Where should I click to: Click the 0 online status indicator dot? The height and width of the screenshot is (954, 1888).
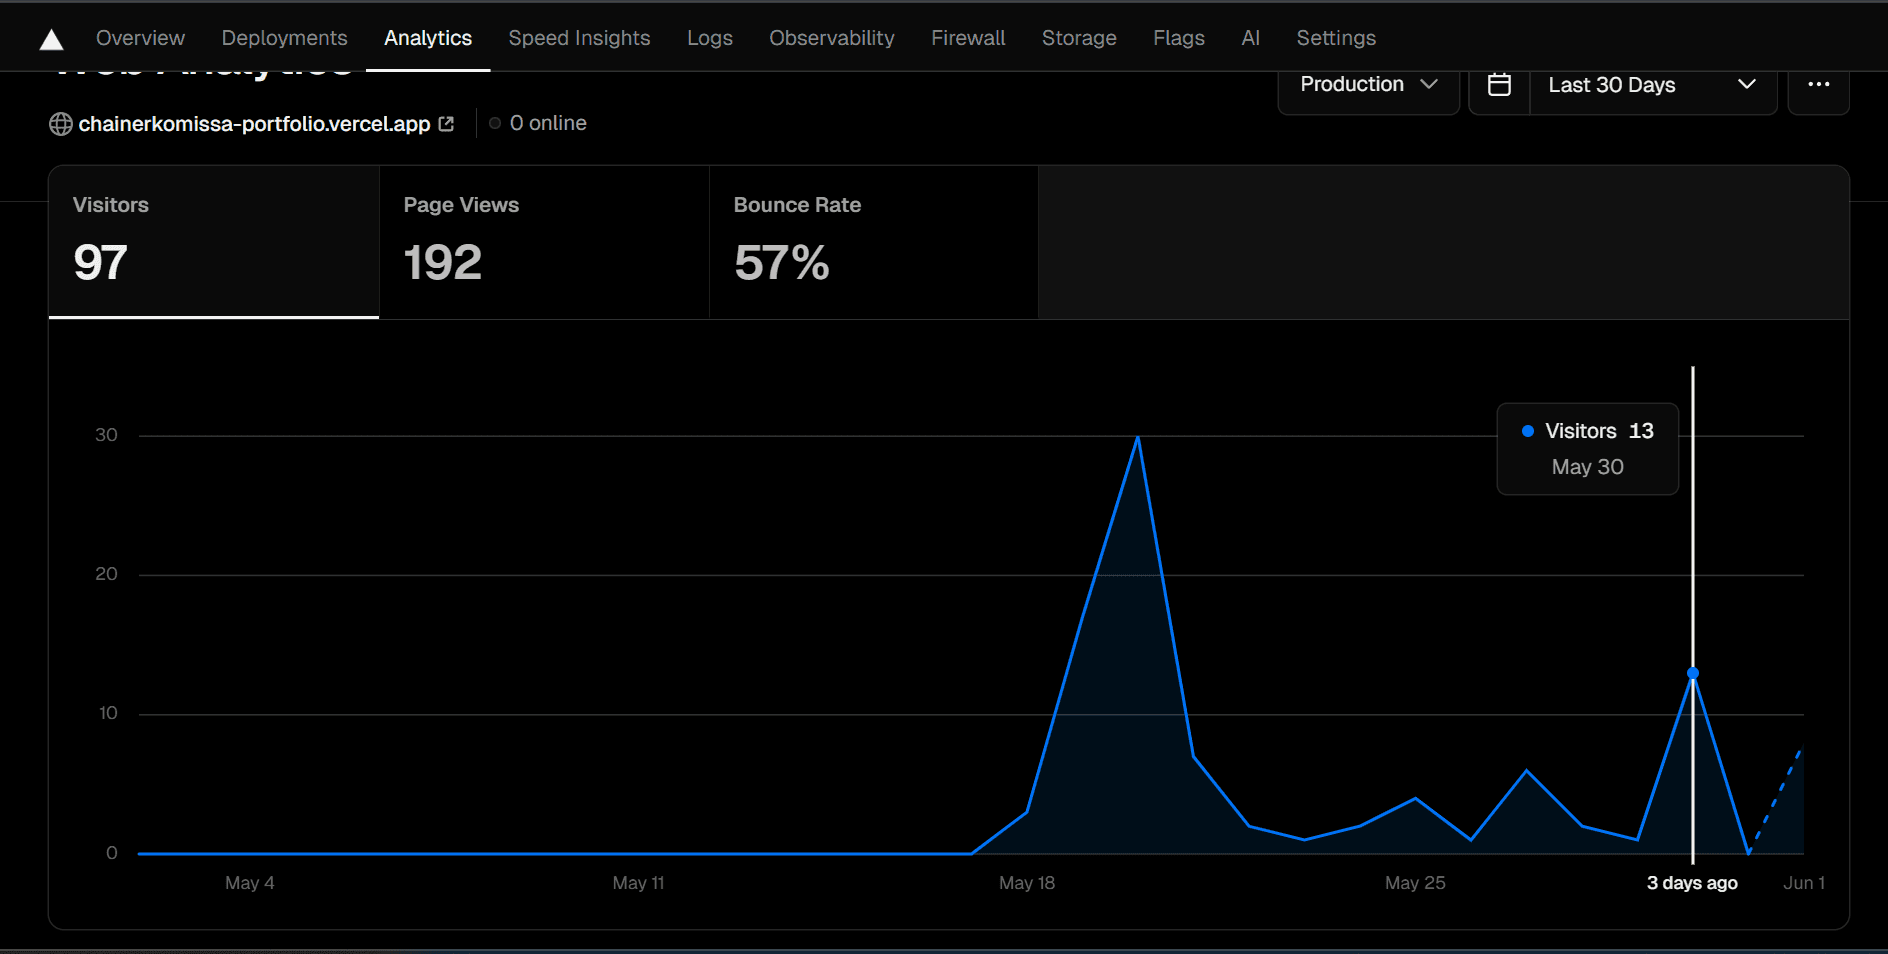[495, 123]
